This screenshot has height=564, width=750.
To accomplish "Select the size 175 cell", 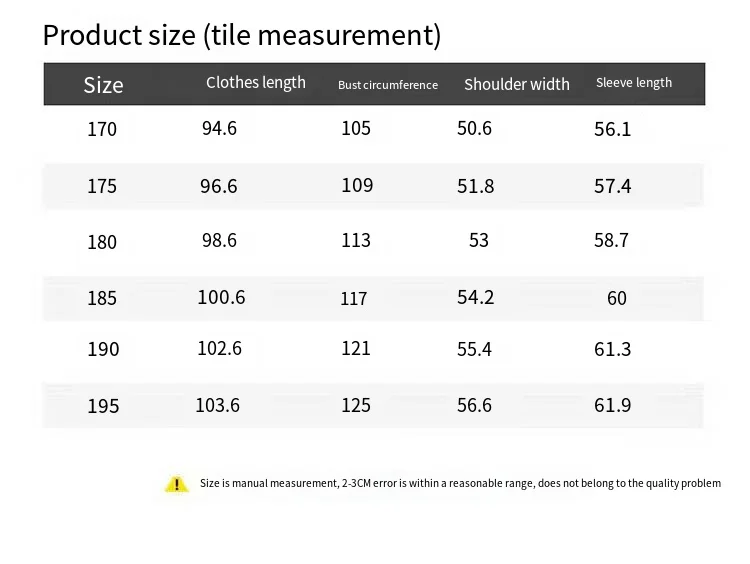I will click(102, 186).
